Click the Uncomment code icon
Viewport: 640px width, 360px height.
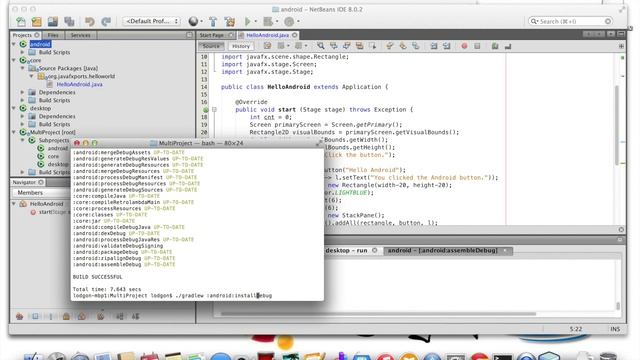pyautogui.click(x=508, y=46)
